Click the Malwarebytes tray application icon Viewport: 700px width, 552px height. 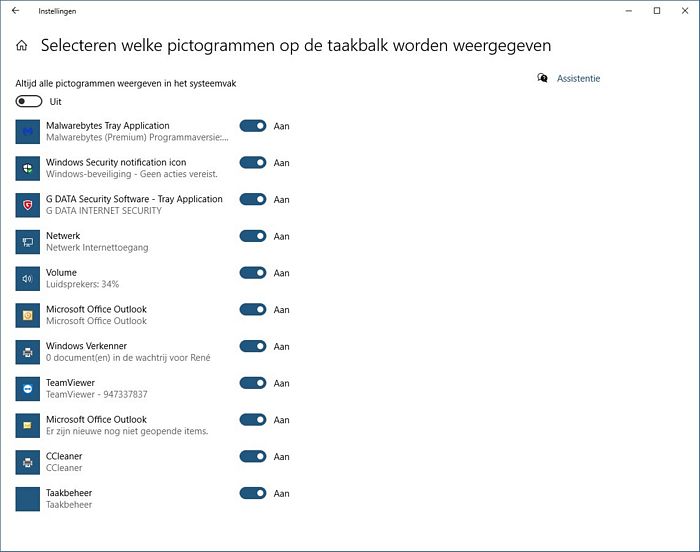pyautogui.click(x=28, y=132)
